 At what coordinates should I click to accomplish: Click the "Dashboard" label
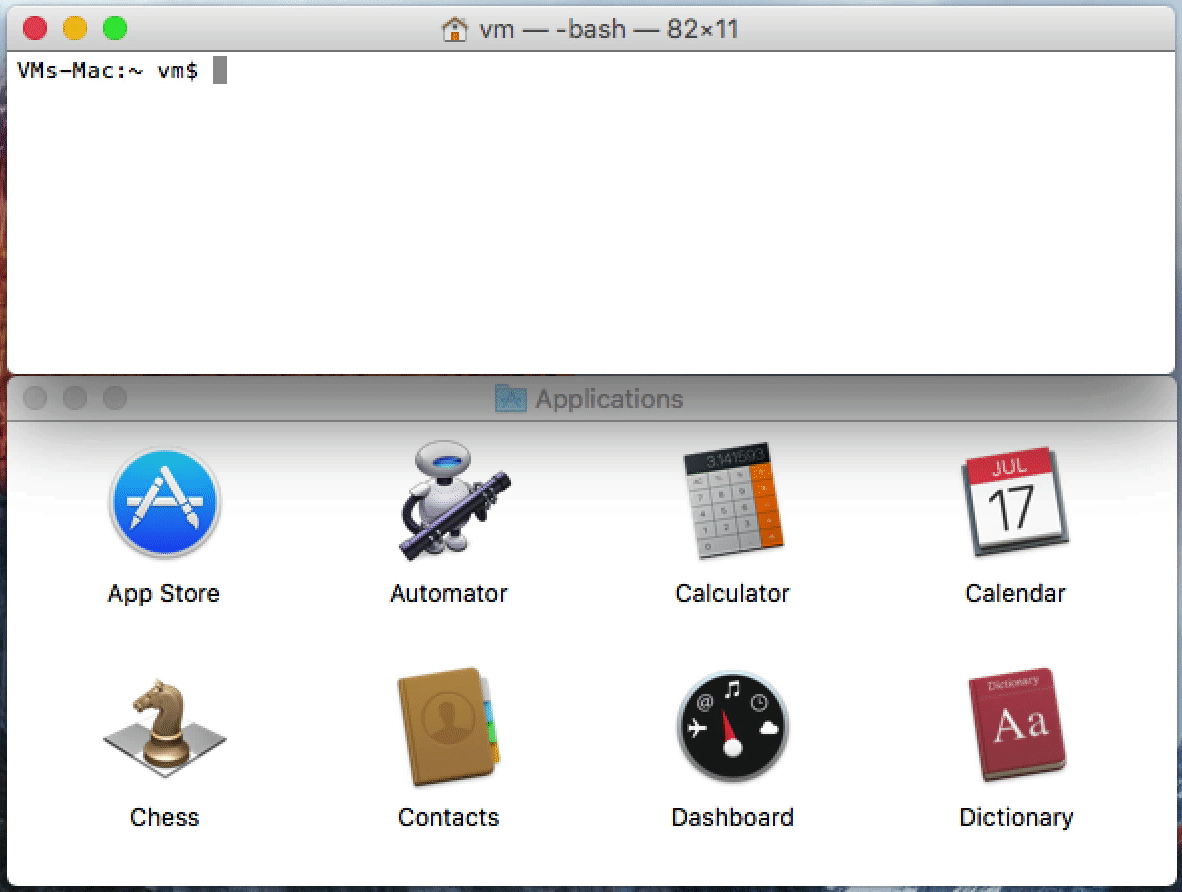733,817
